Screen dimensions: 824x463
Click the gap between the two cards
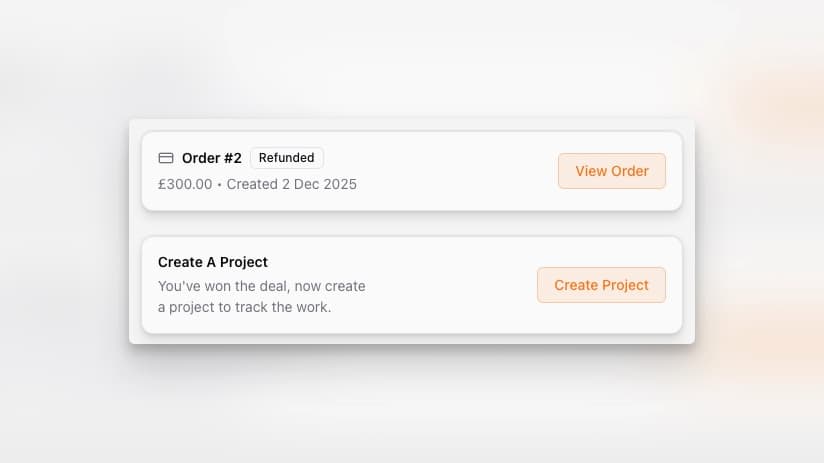pyautogui.click(x=411, y=224)
